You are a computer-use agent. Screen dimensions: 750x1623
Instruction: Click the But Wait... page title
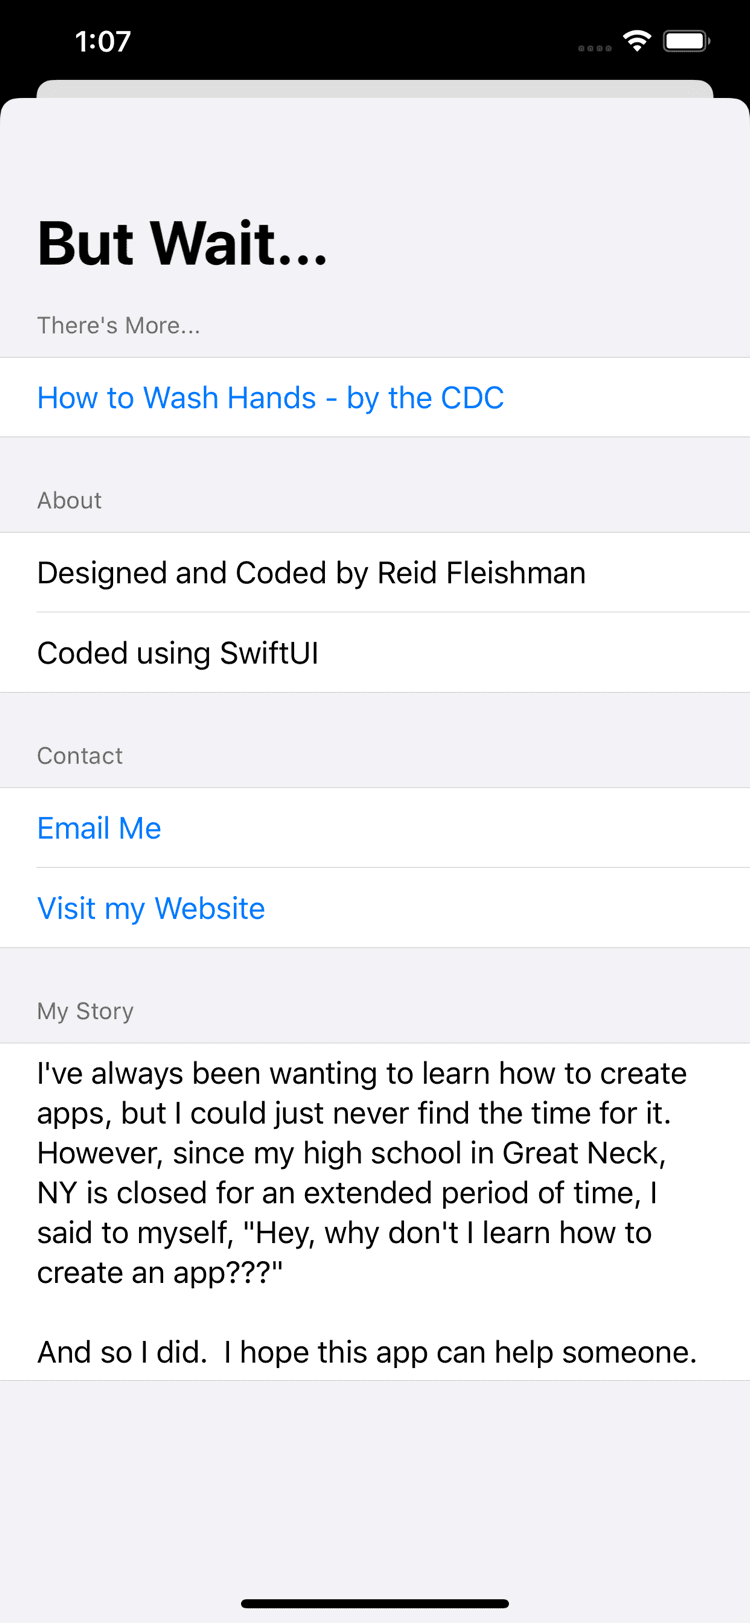(182, 243)
